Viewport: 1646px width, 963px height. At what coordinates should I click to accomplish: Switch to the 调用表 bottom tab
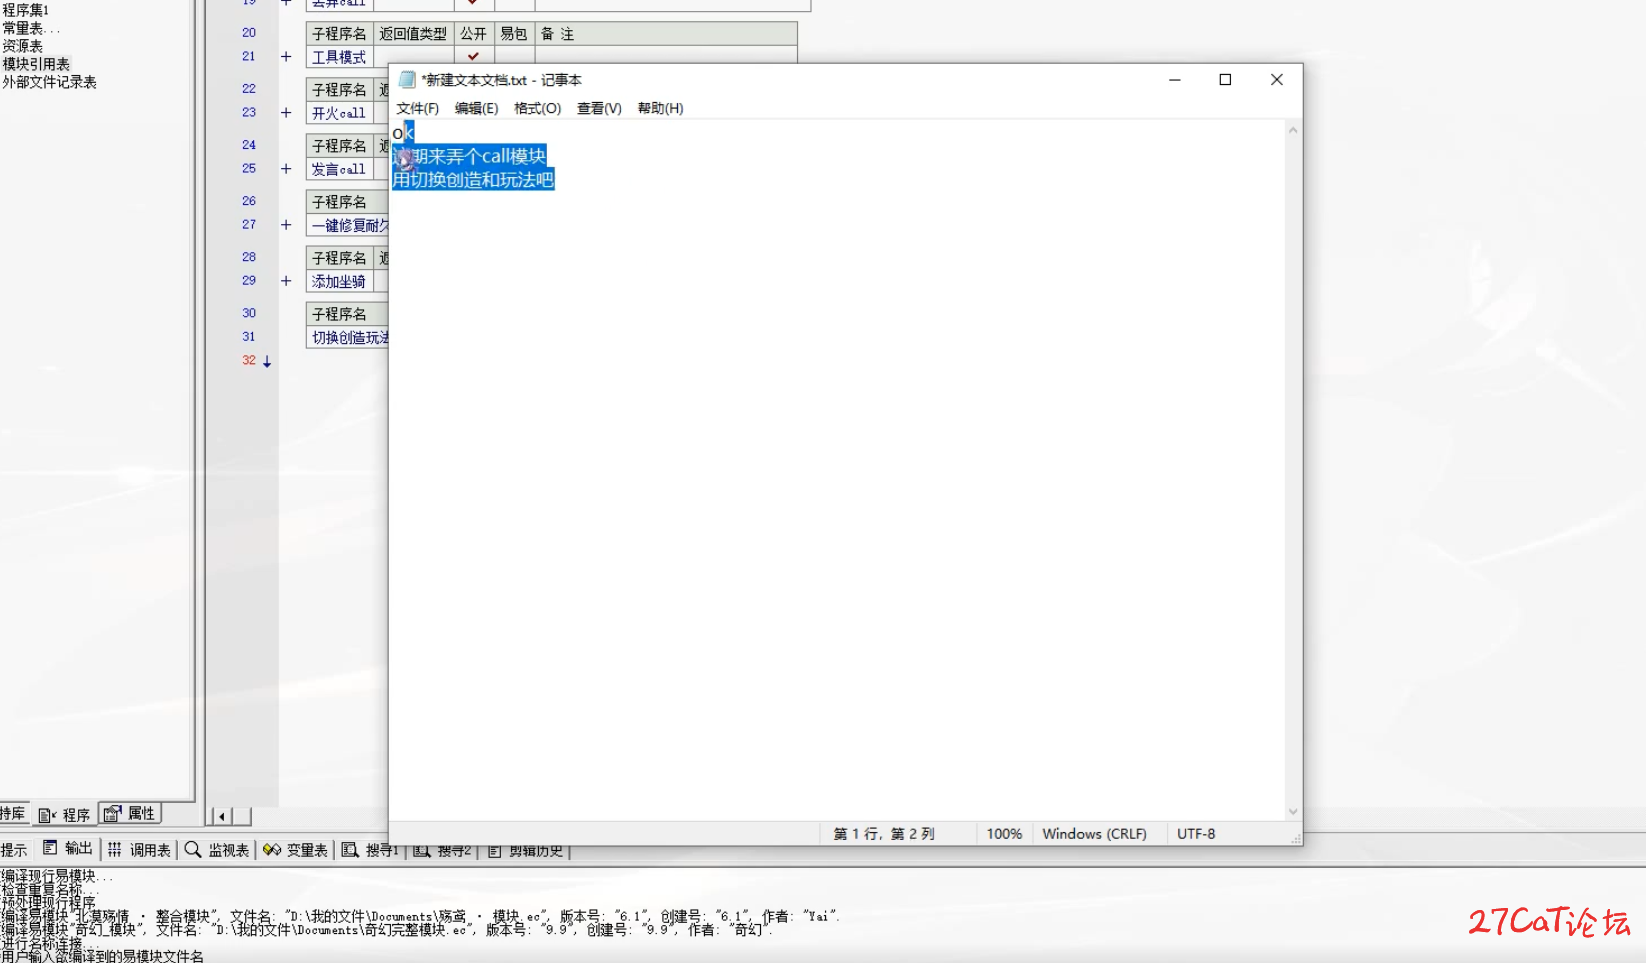[x=139, y=850]
